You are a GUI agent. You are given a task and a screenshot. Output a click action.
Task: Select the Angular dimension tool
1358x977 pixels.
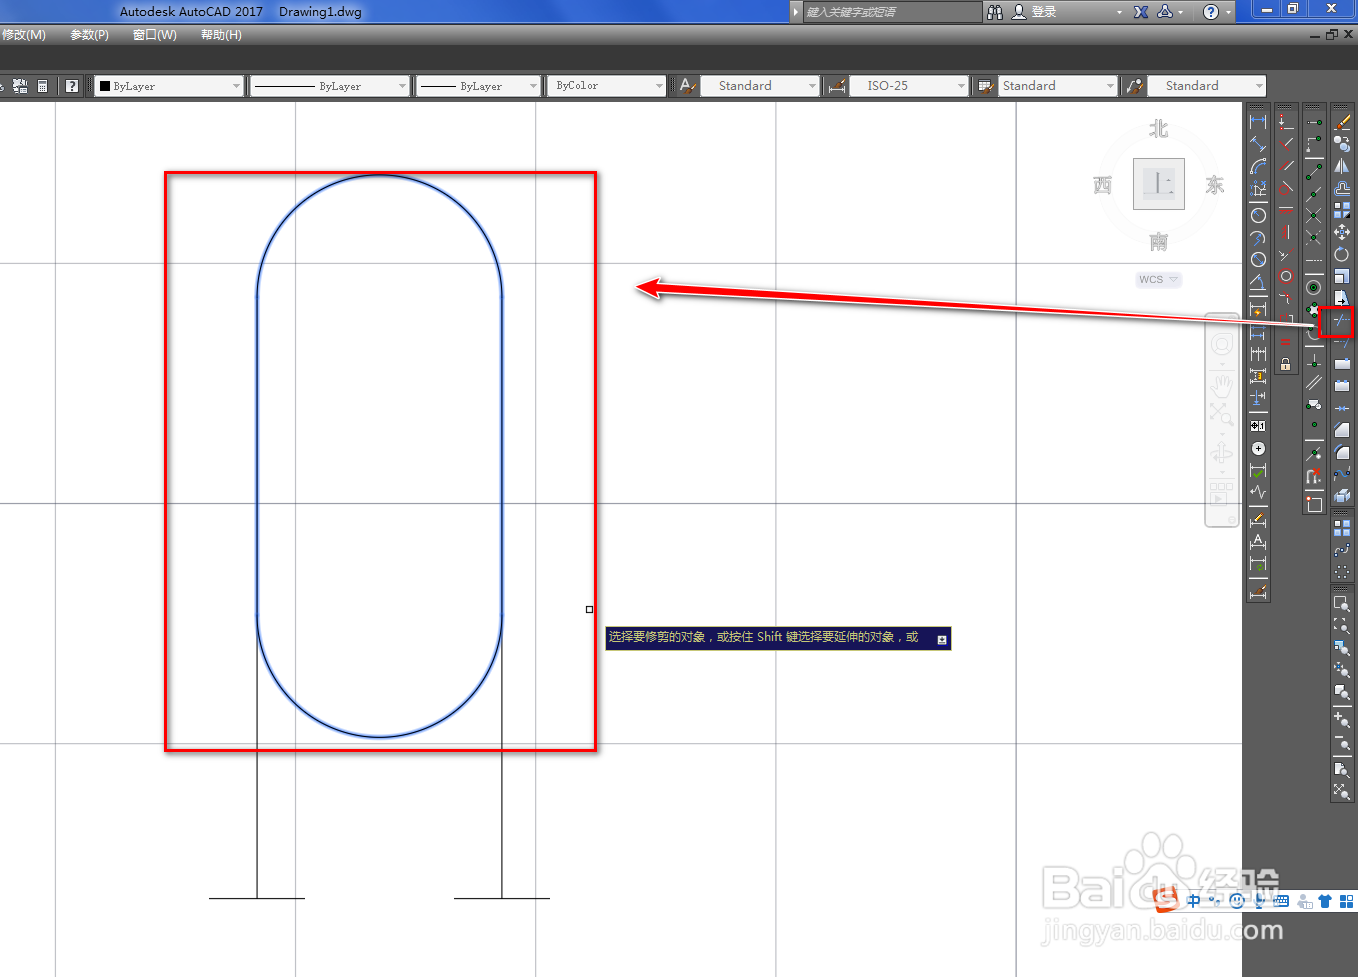(1258, 281)
